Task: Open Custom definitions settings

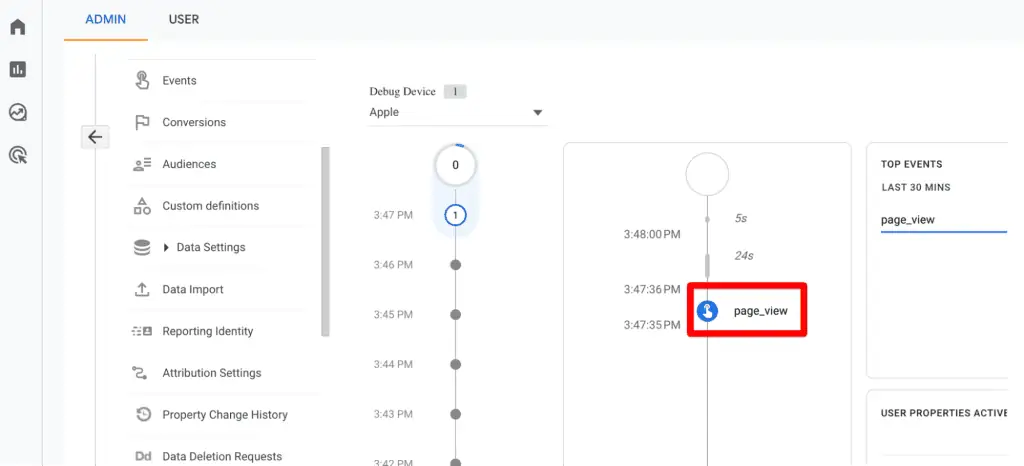Action: (210, 206)
